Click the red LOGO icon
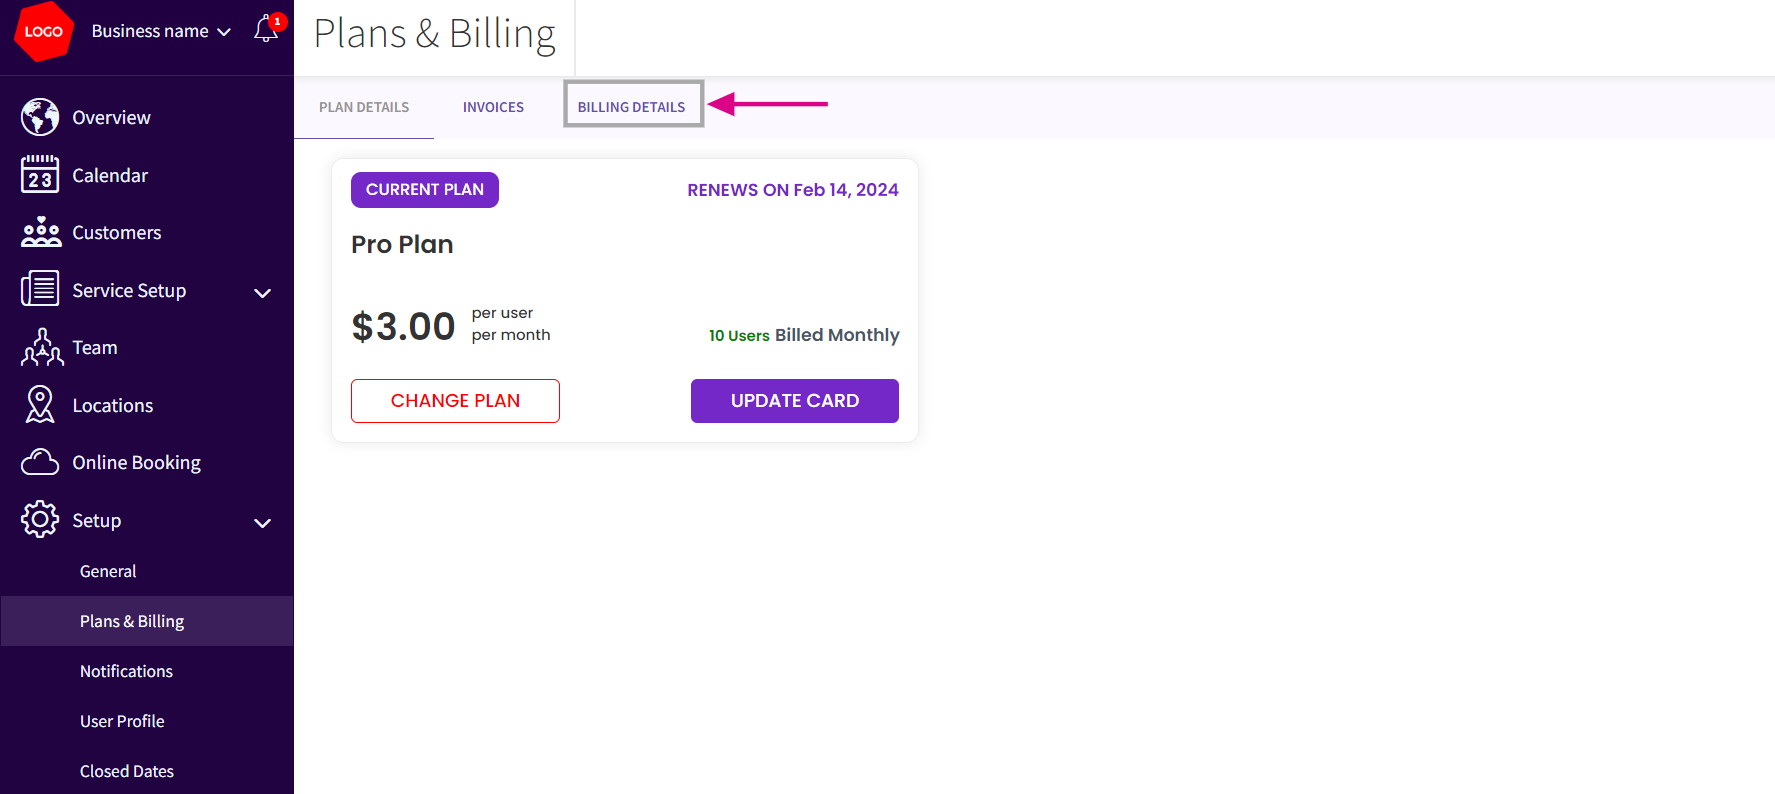1775x794 pixels. tap(43, 32)
